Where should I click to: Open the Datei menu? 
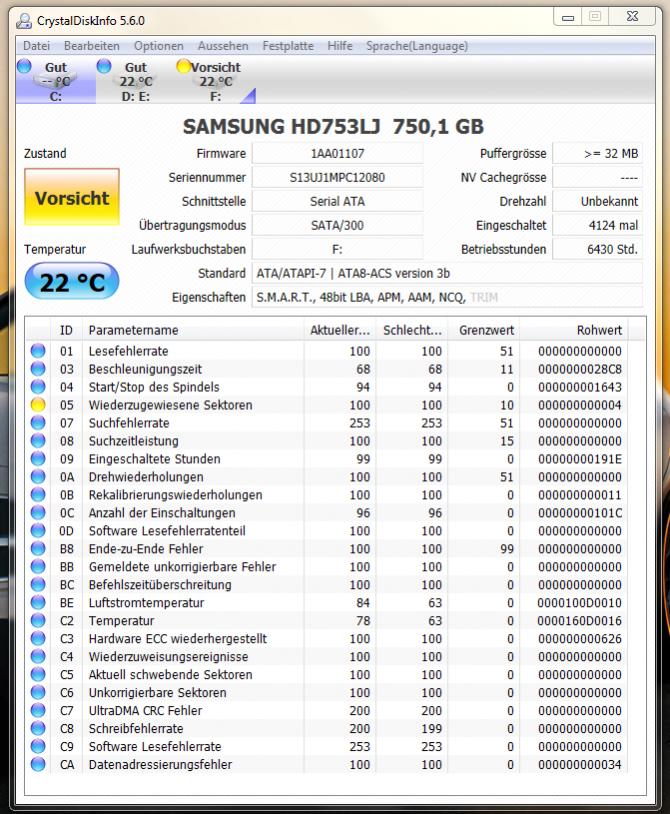[36, 46]
